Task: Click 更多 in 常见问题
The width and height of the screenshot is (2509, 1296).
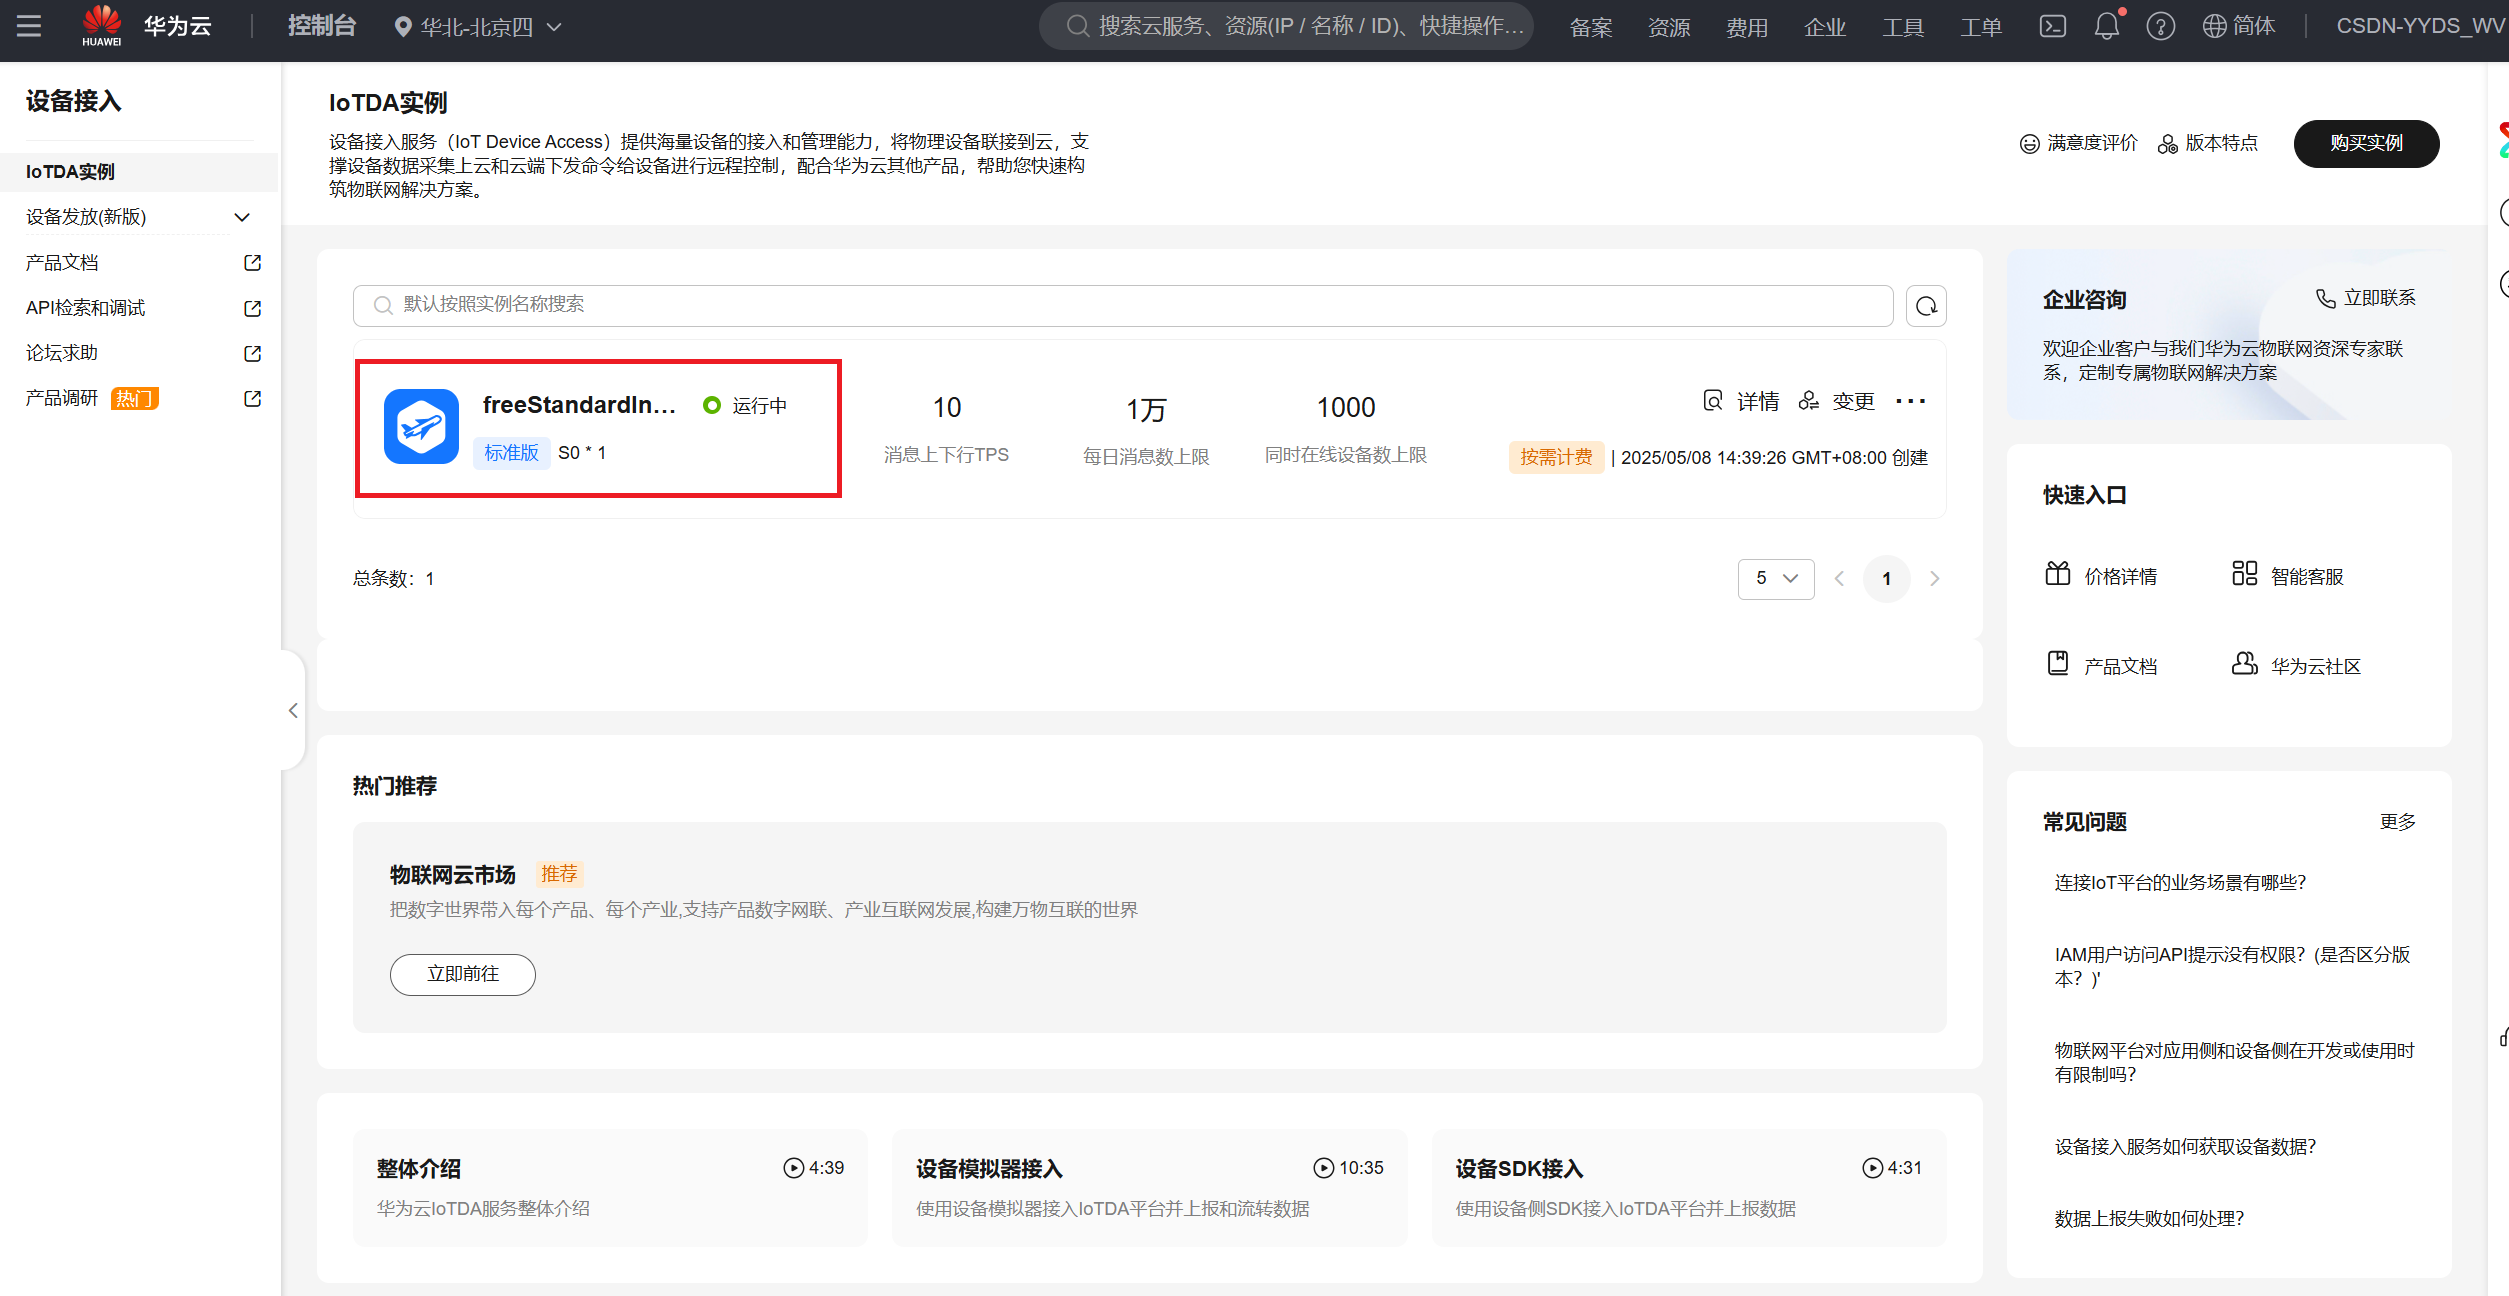Action: click(2397, 822)
